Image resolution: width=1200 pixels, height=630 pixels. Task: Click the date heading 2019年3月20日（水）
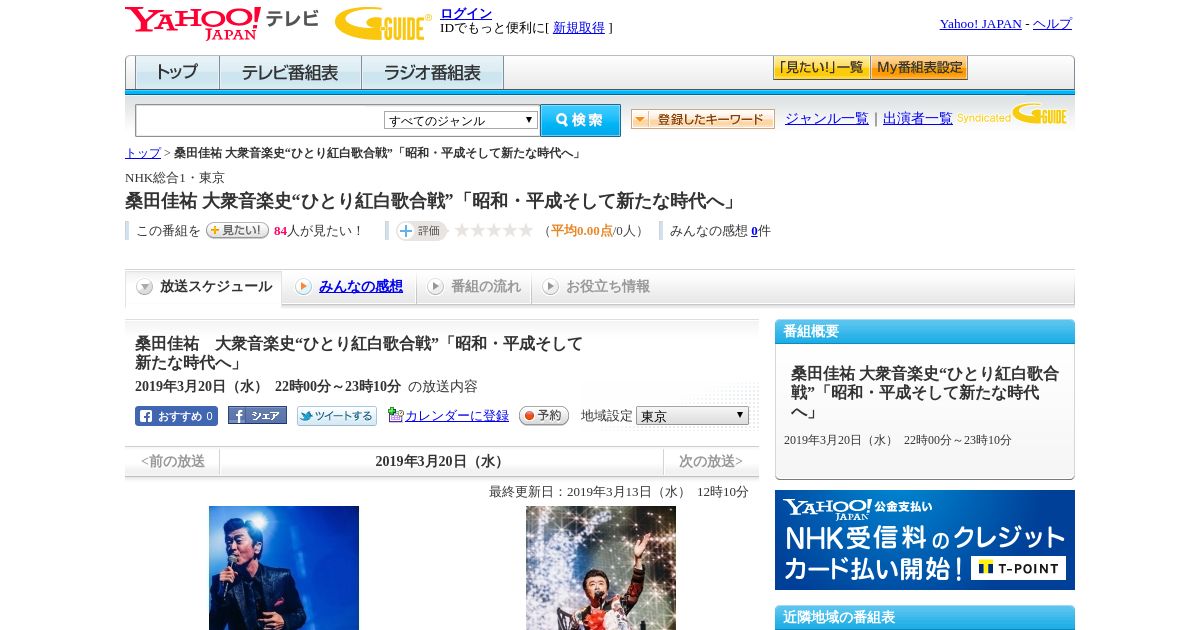441,461
